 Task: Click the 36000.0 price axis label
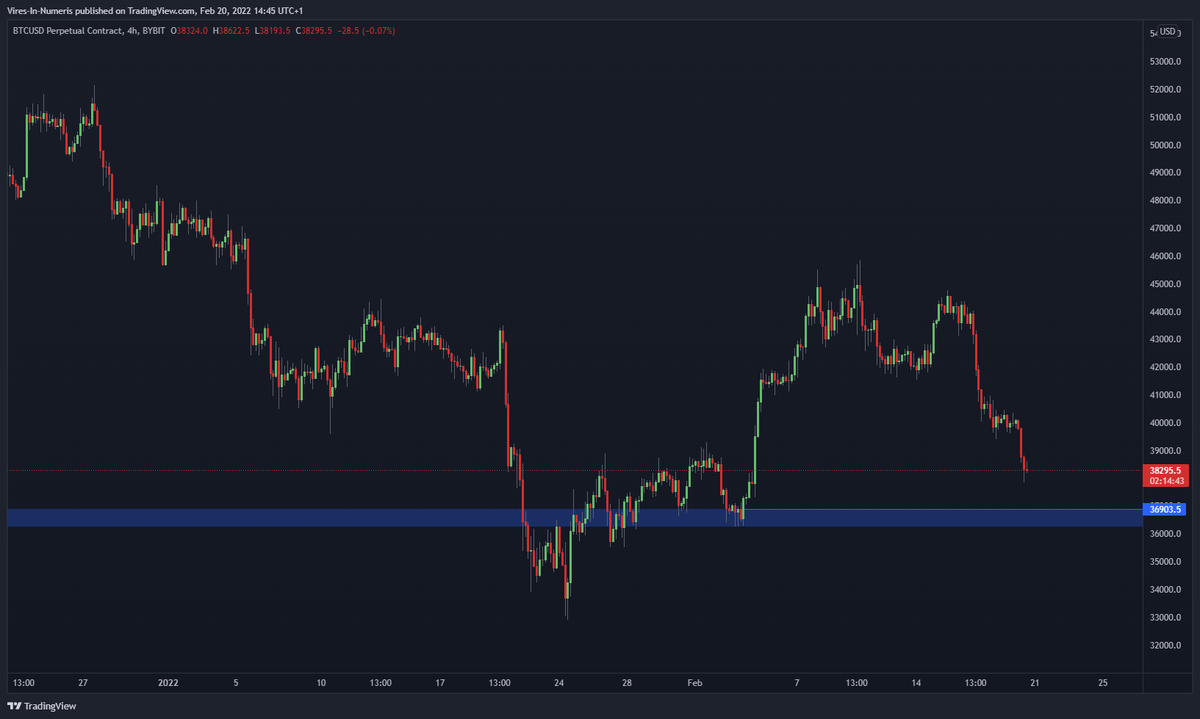pyautogui.click(x=1165, y=534)
